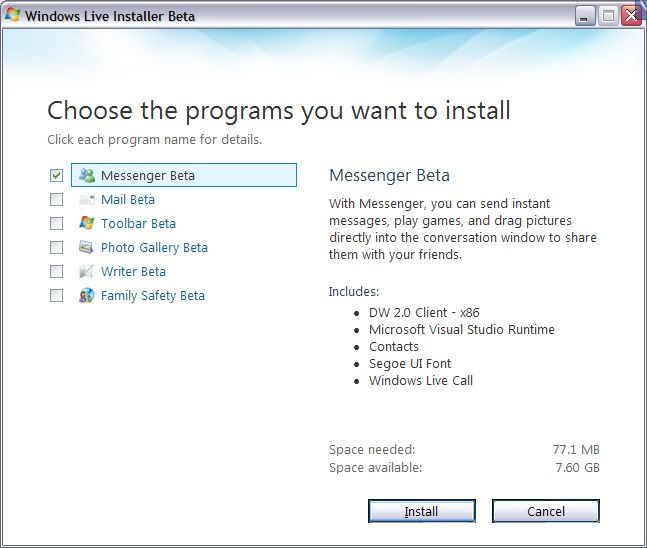Click 'Microsoft Visual Studio Runtime' list entry
This screenshot has width=647, height=548.
tap(462, 329)
